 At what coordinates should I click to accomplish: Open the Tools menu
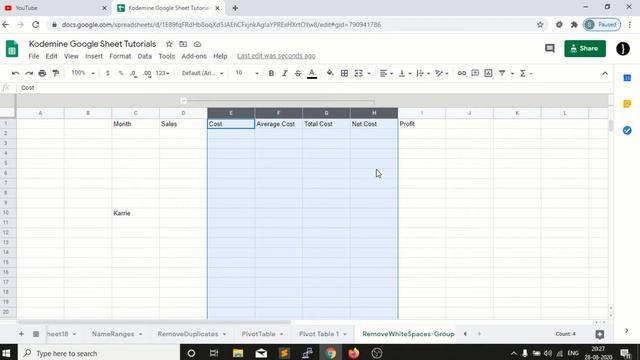(167, 56)
